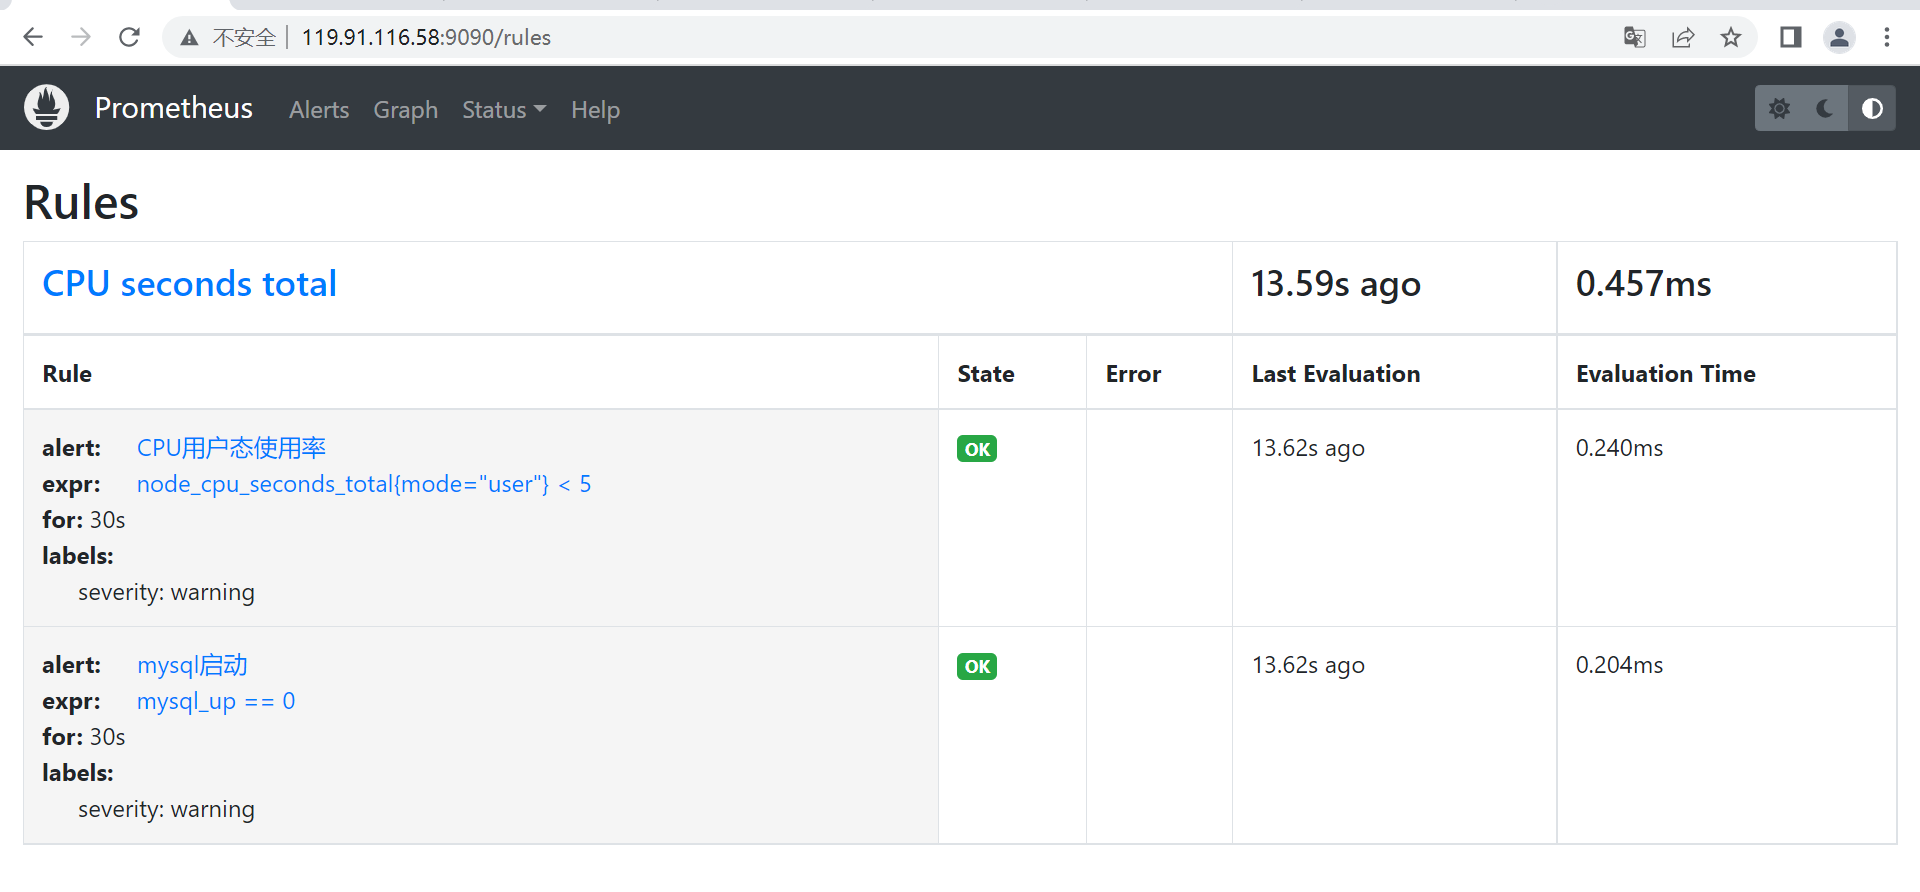Toggle the browser side panel icon
This screenshot has width=1920, height=892.
click(x=1791, y=37)
